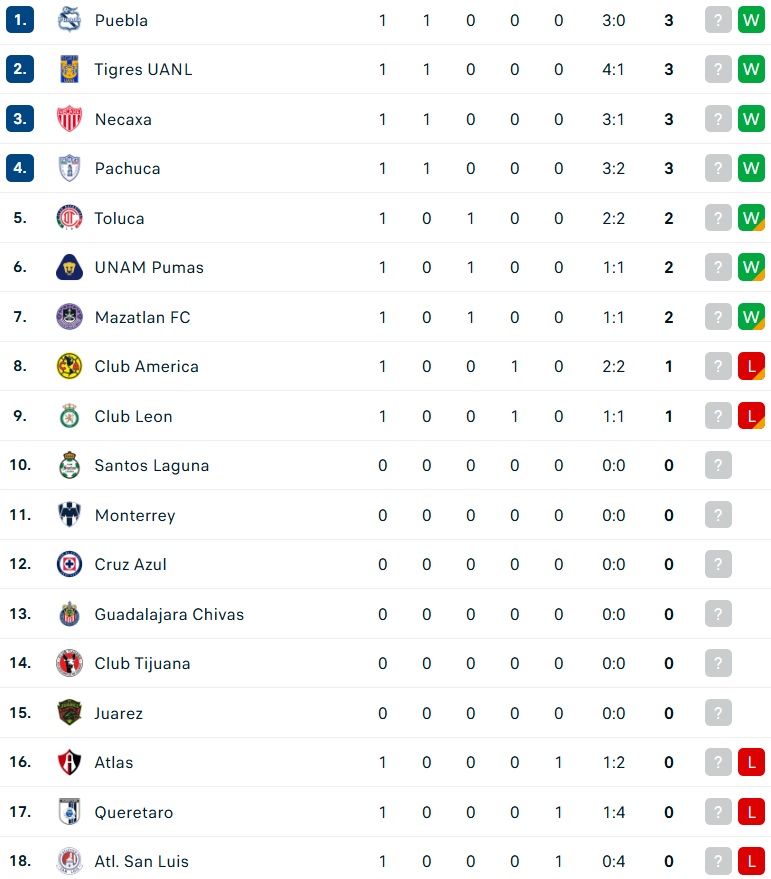Click the Tigres UANL team logo
The height and width of the screenshot is (879, 771).
pyautogui.click(x=70, y=69)
